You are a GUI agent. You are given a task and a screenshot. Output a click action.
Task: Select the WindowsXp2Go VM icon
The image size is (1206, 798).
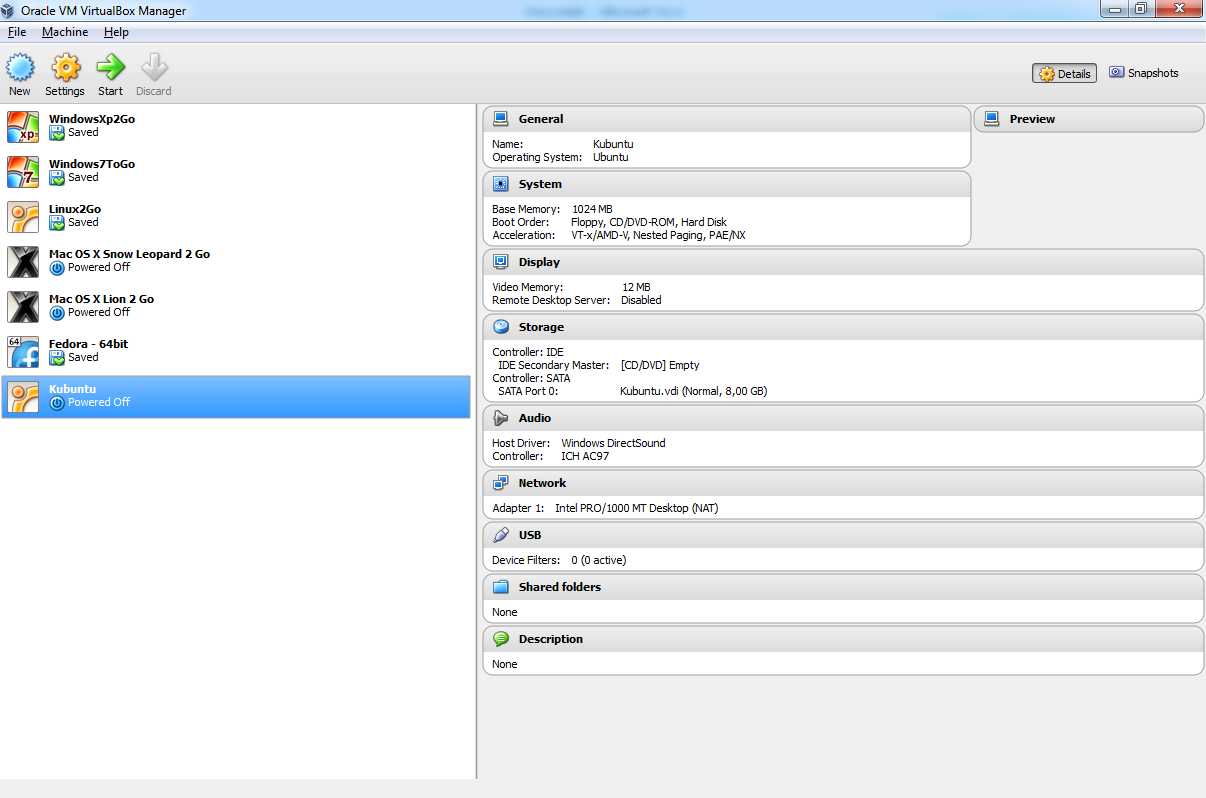tap(23, 127)
